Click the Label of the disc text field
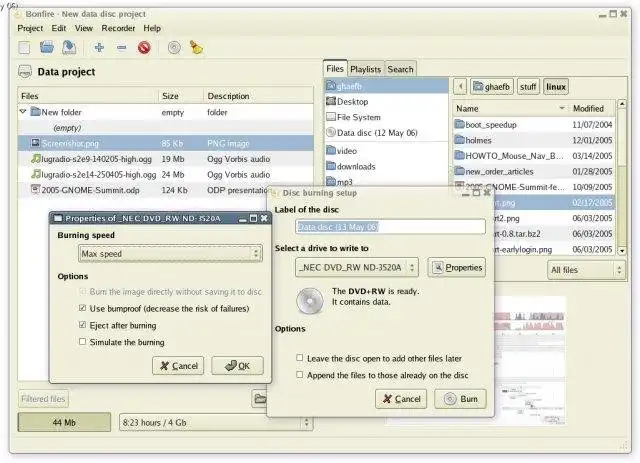Screen dimensions: 640x463 [x=390, y=227]
